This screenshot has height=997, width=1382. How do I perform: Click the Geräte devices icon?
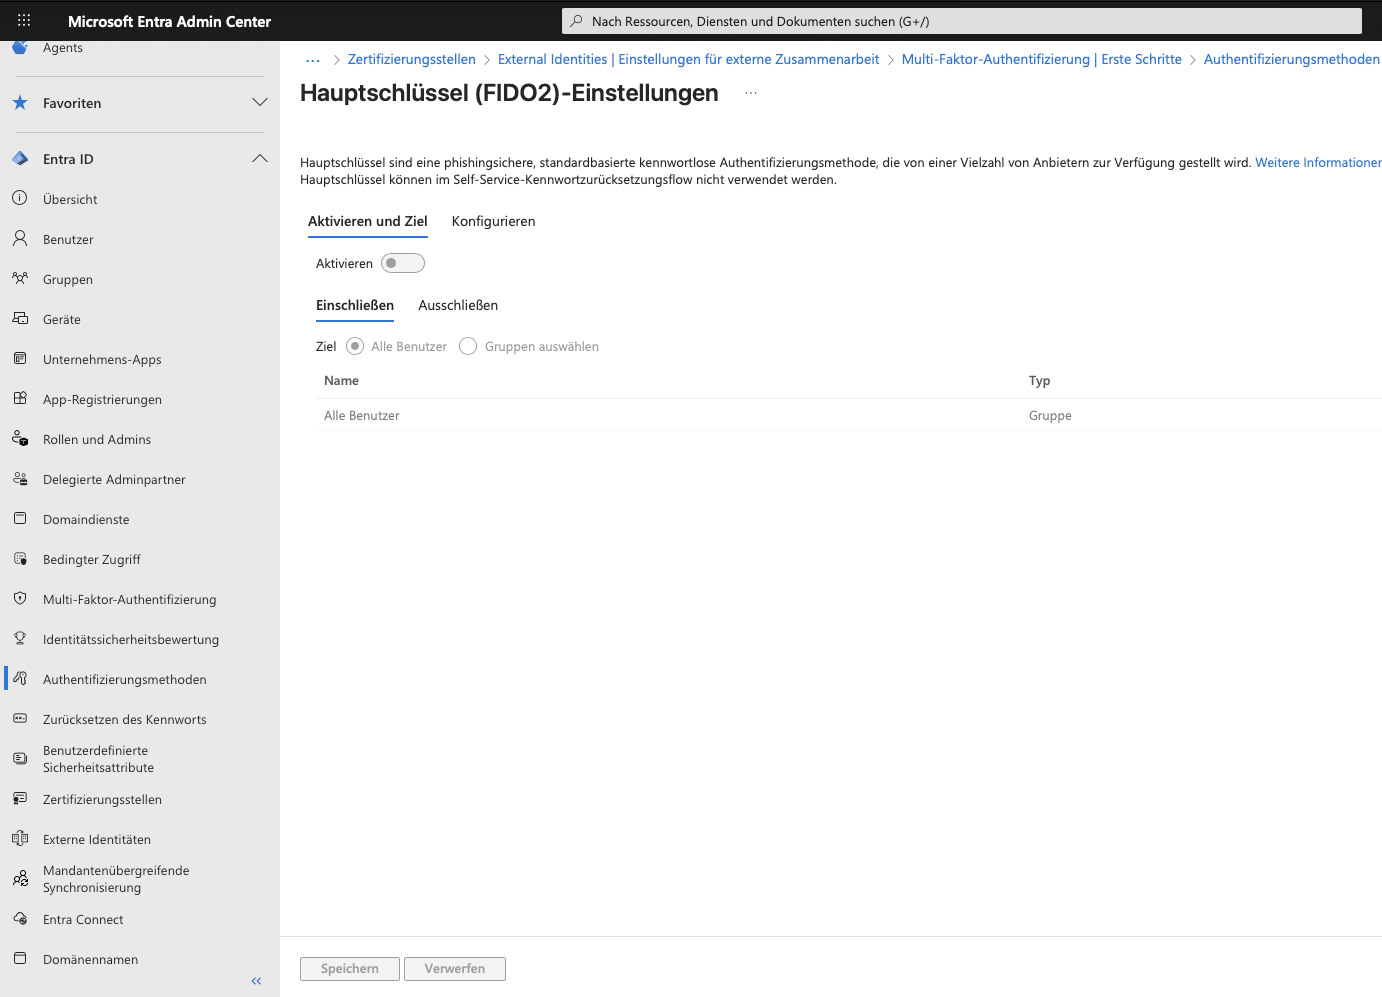[x=20, y=319]
